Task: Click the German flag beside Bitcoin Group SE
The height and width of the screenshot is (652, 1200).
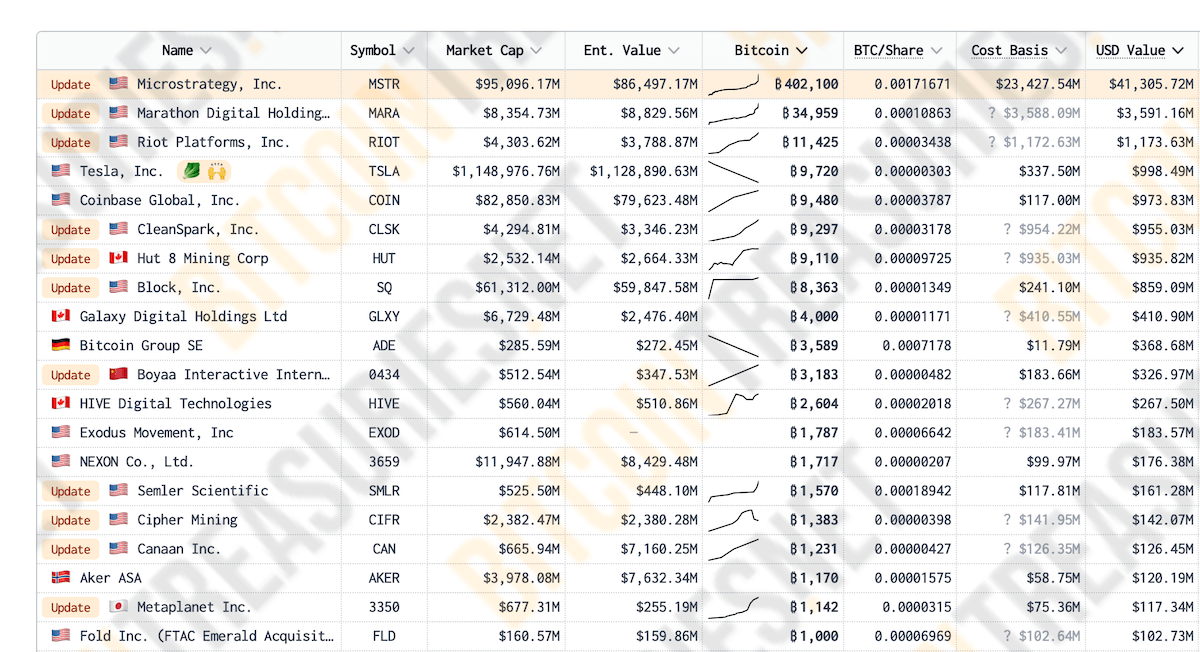Action: 61,345
